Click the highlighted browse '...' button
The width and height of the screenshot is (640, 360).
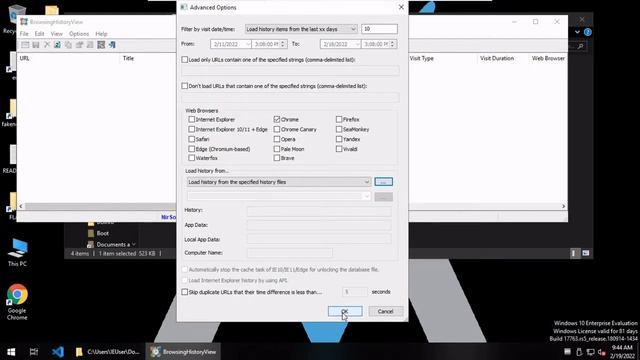pos(383,182)
